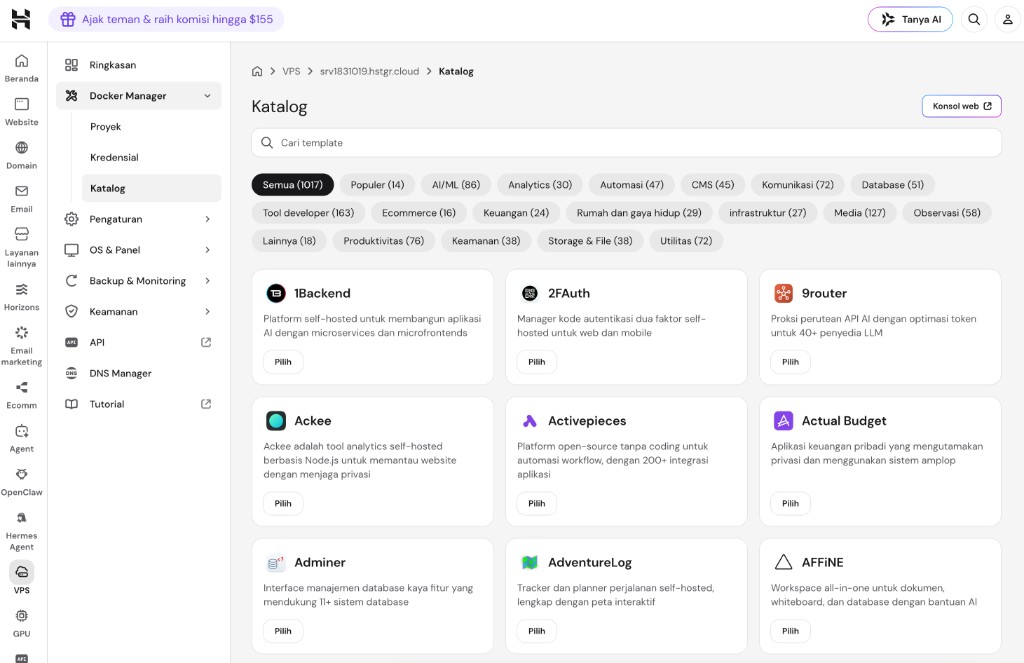Open Tutorial external link icon

point(206,404)
